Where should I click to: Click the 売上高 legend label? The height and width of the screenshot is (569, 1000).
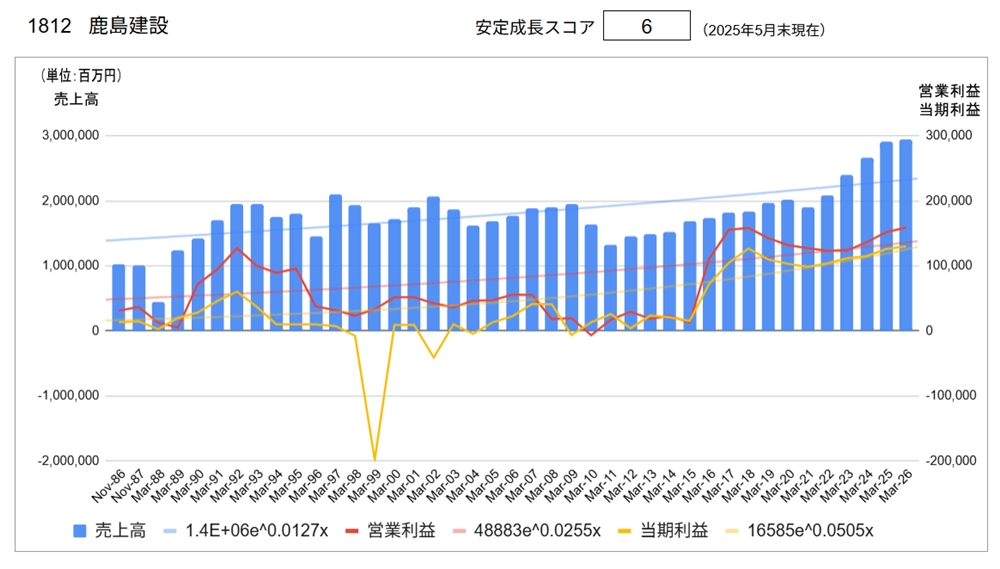point(121,531)
